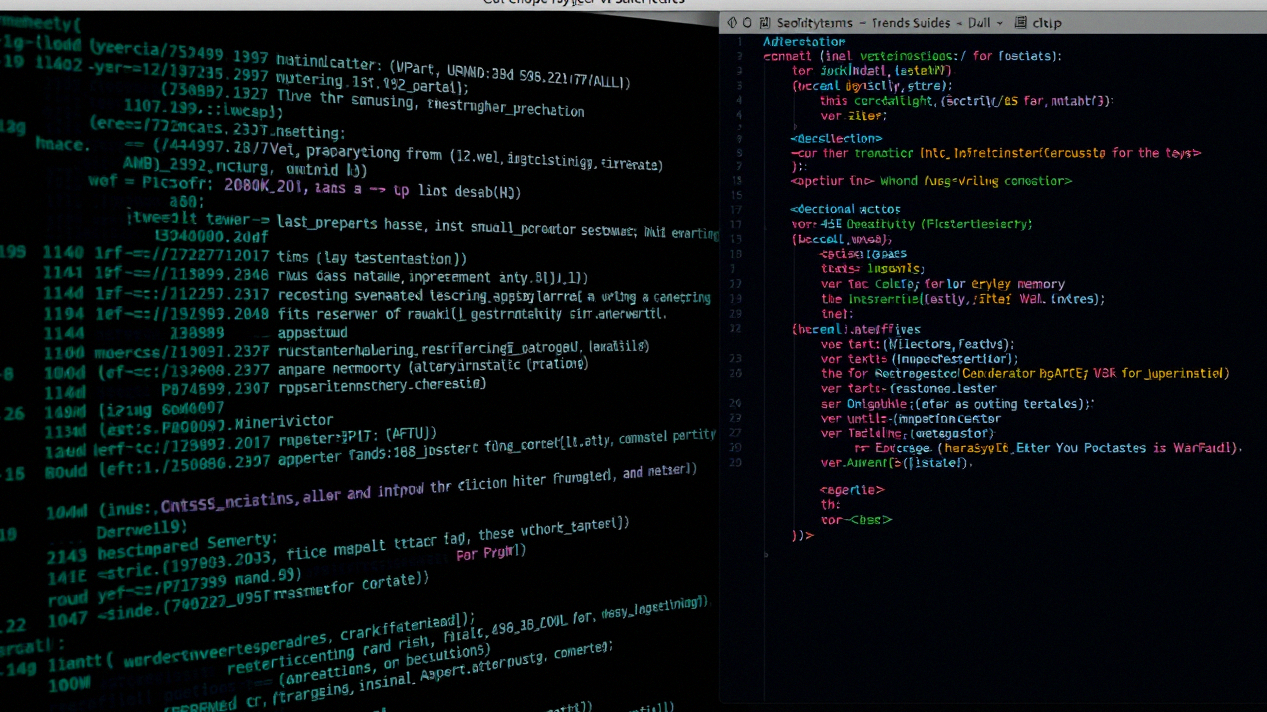Select the first breadcrumb item after the document icon

[814, 22]
